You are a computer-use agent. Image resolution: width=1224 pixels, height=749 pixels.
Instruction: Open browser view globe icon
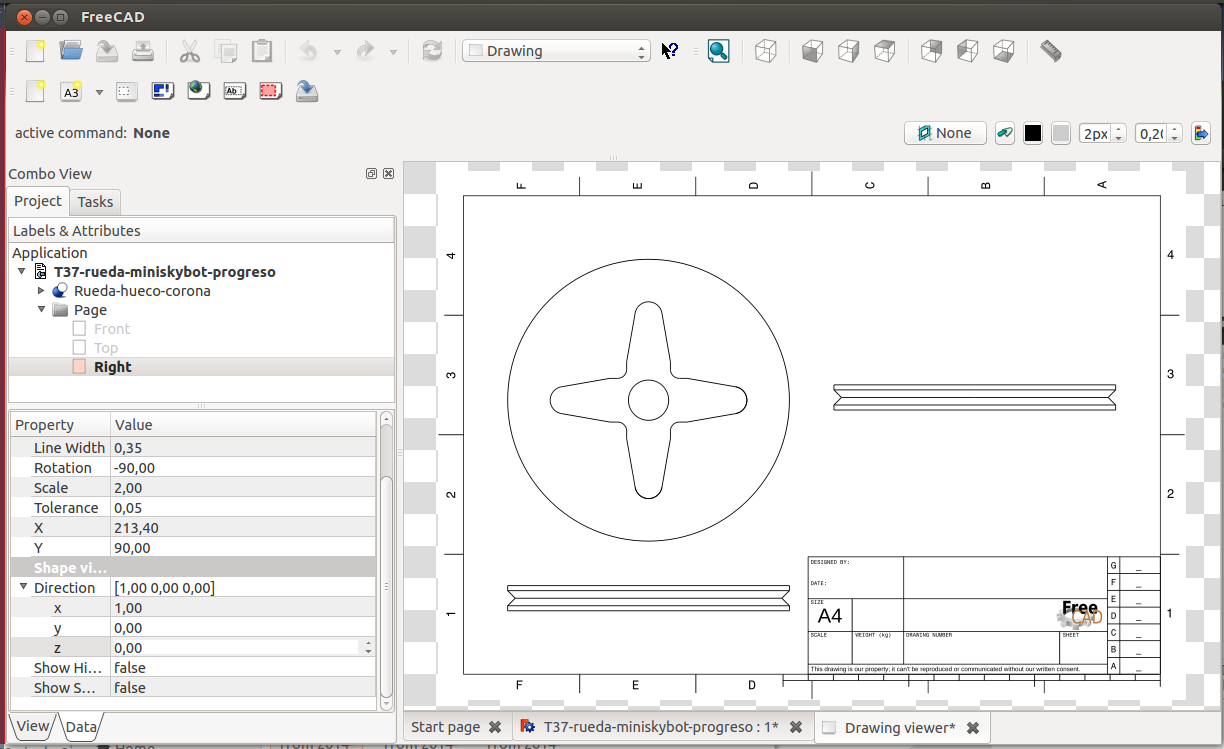(x=198, y=91)
